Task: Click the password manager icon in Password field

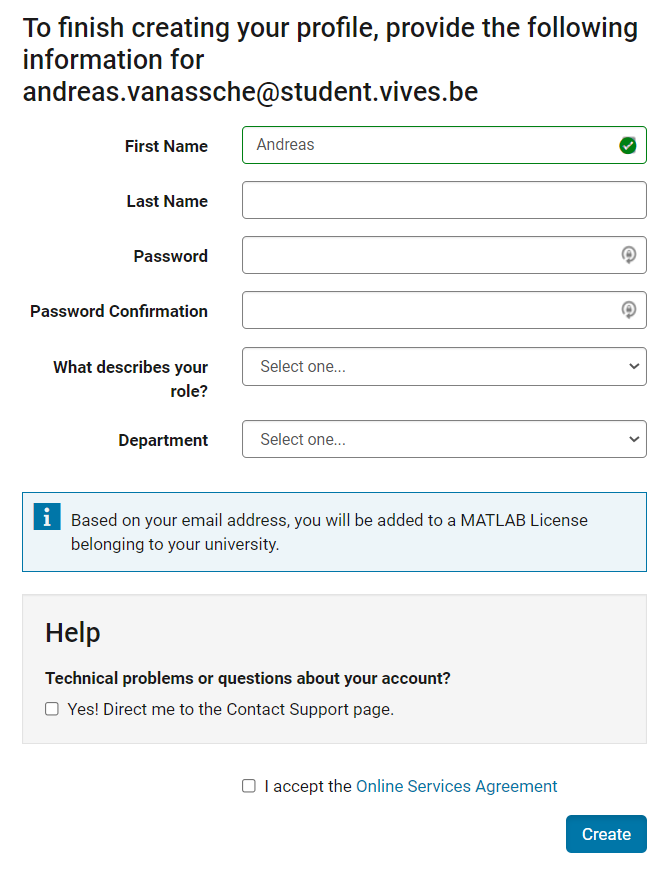Action: tap(628, 255)
